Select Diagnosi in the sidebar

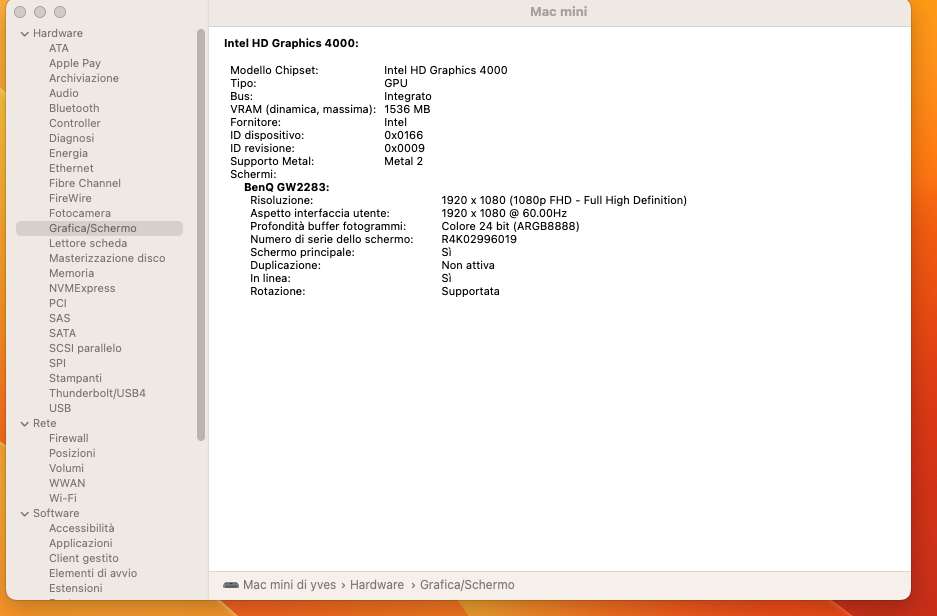(71, 138)
